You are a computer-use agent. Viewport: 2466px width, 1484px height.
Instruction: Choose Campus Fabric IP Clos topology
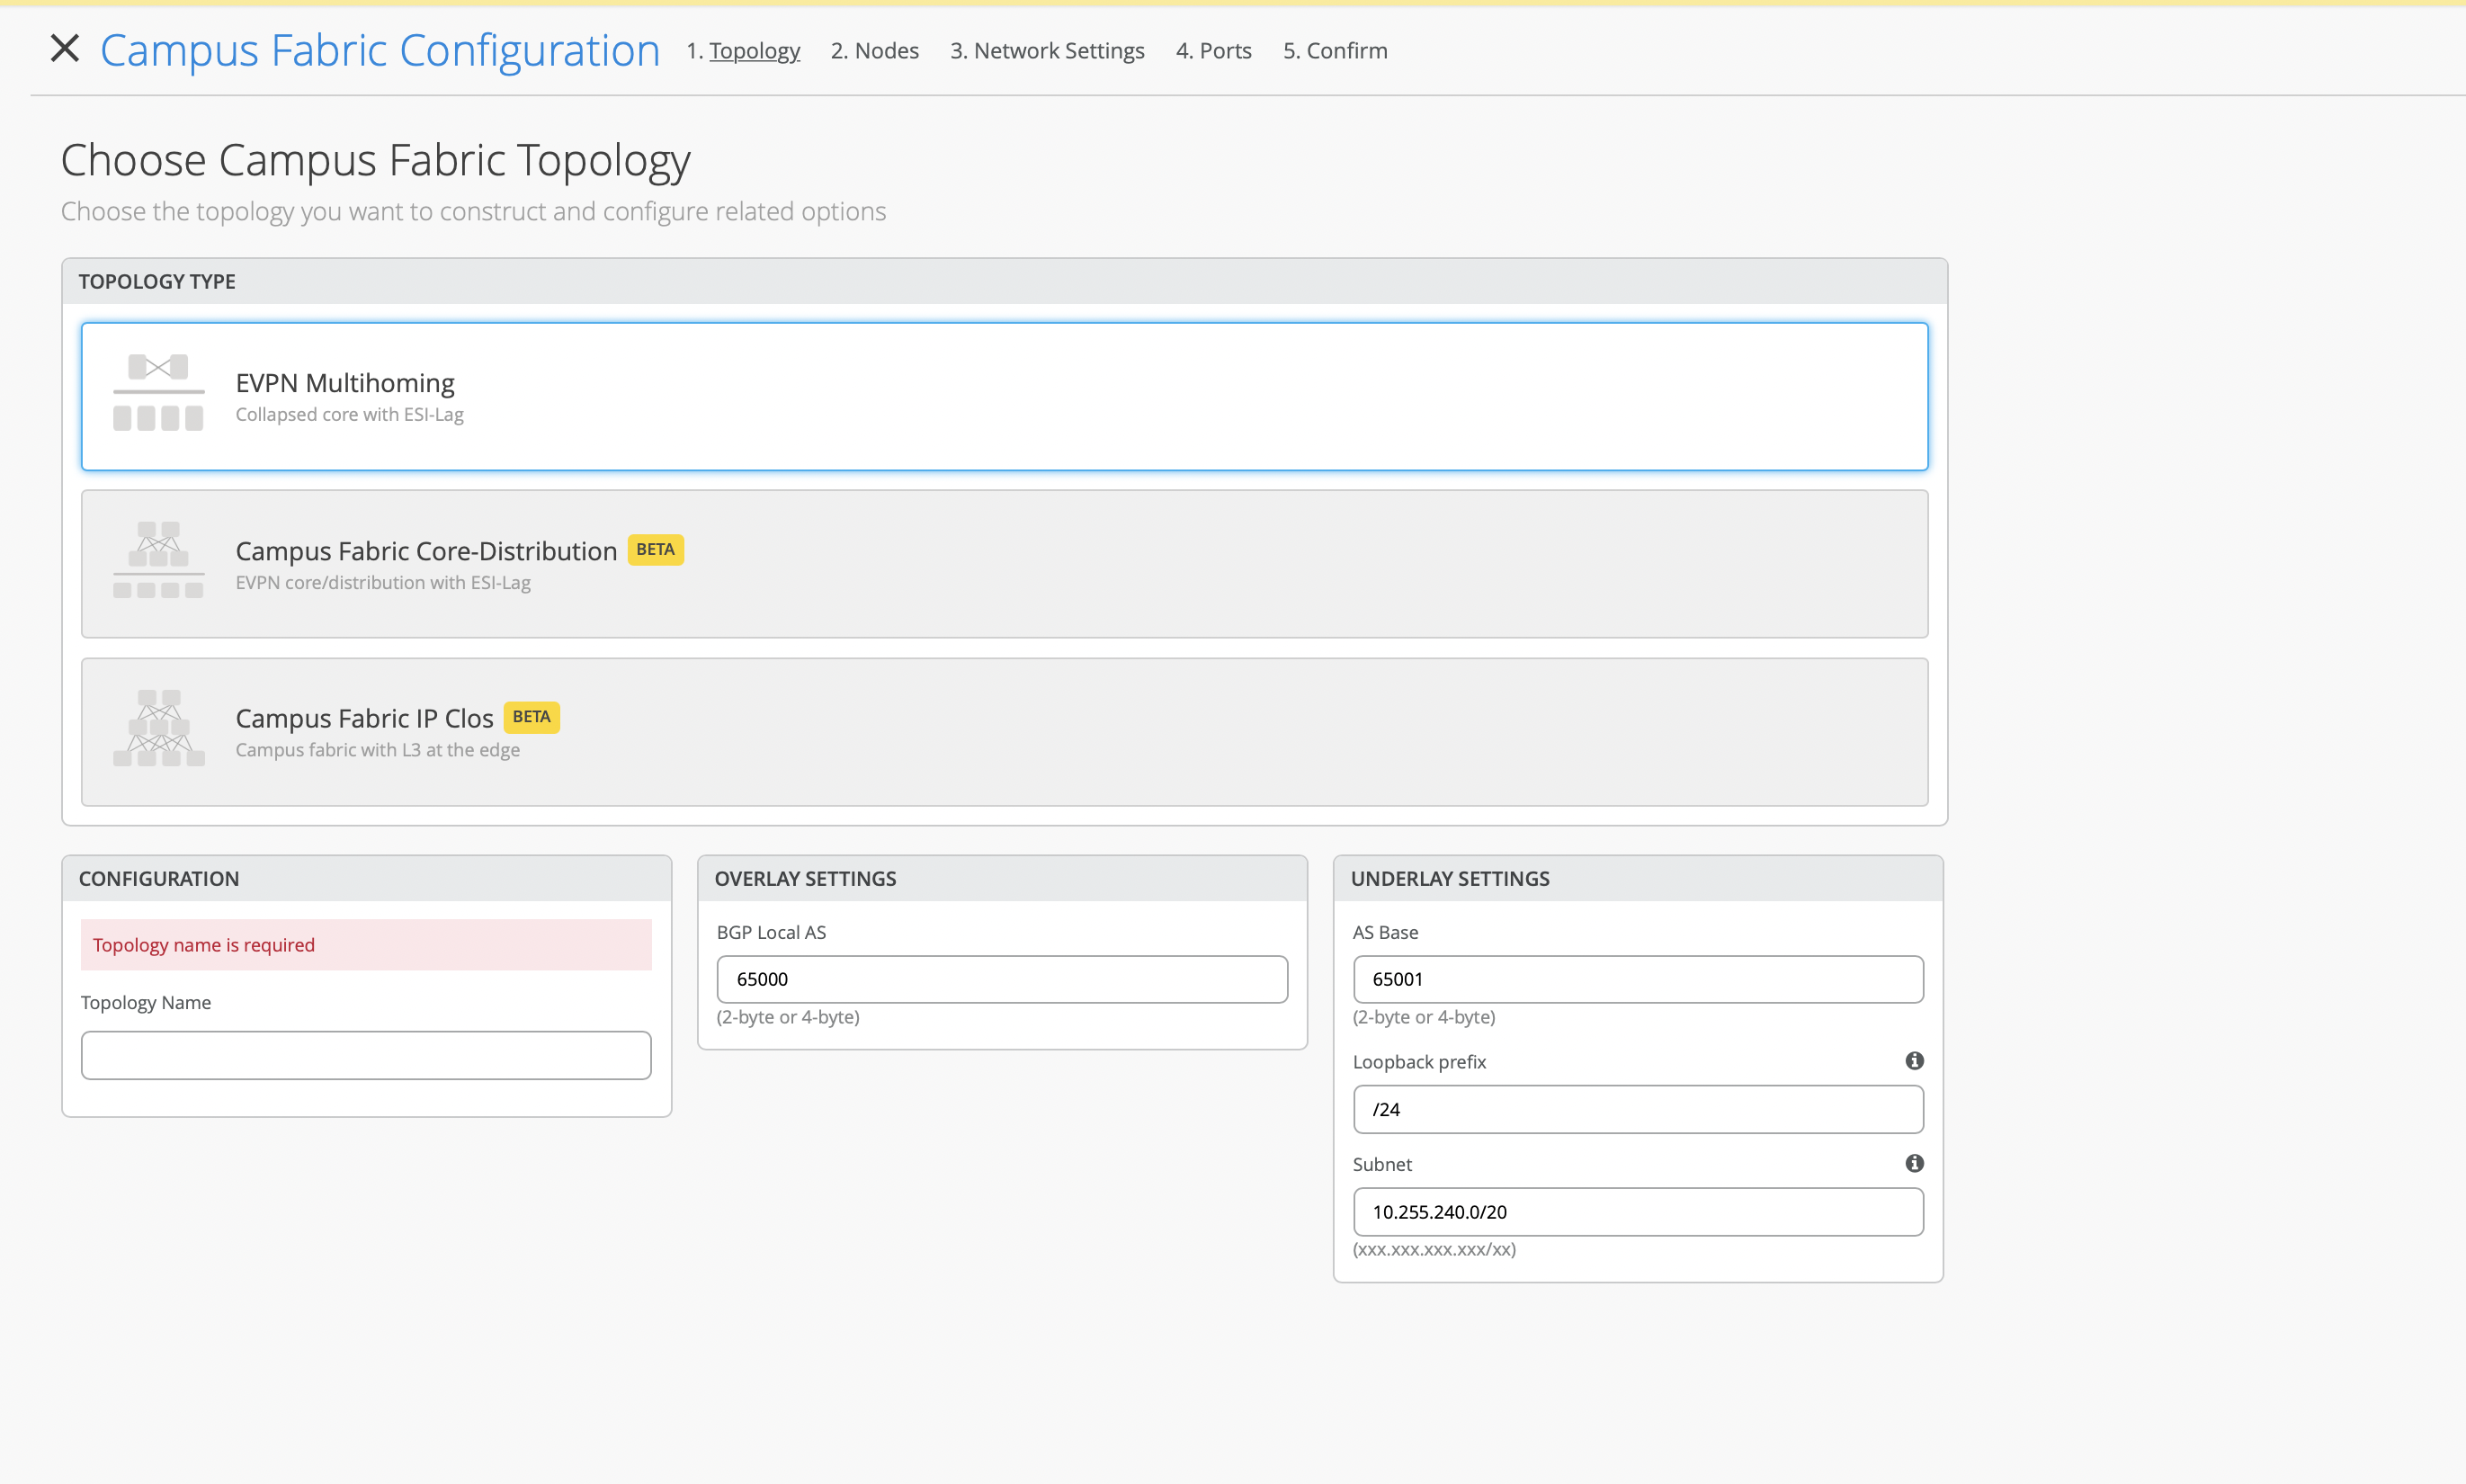pyautogui.click(x=1003, y=732)
